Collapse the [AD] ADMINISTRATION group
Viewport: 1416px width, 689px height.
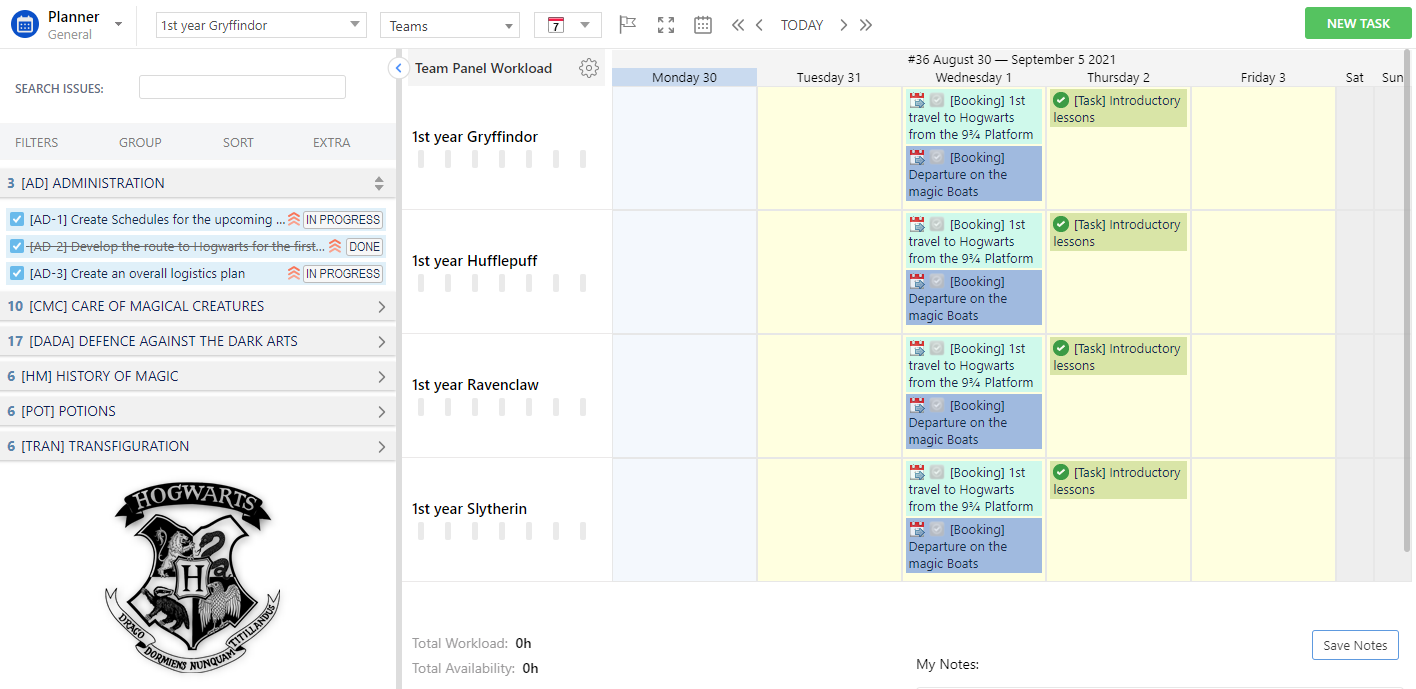click(x=379, y=183)
